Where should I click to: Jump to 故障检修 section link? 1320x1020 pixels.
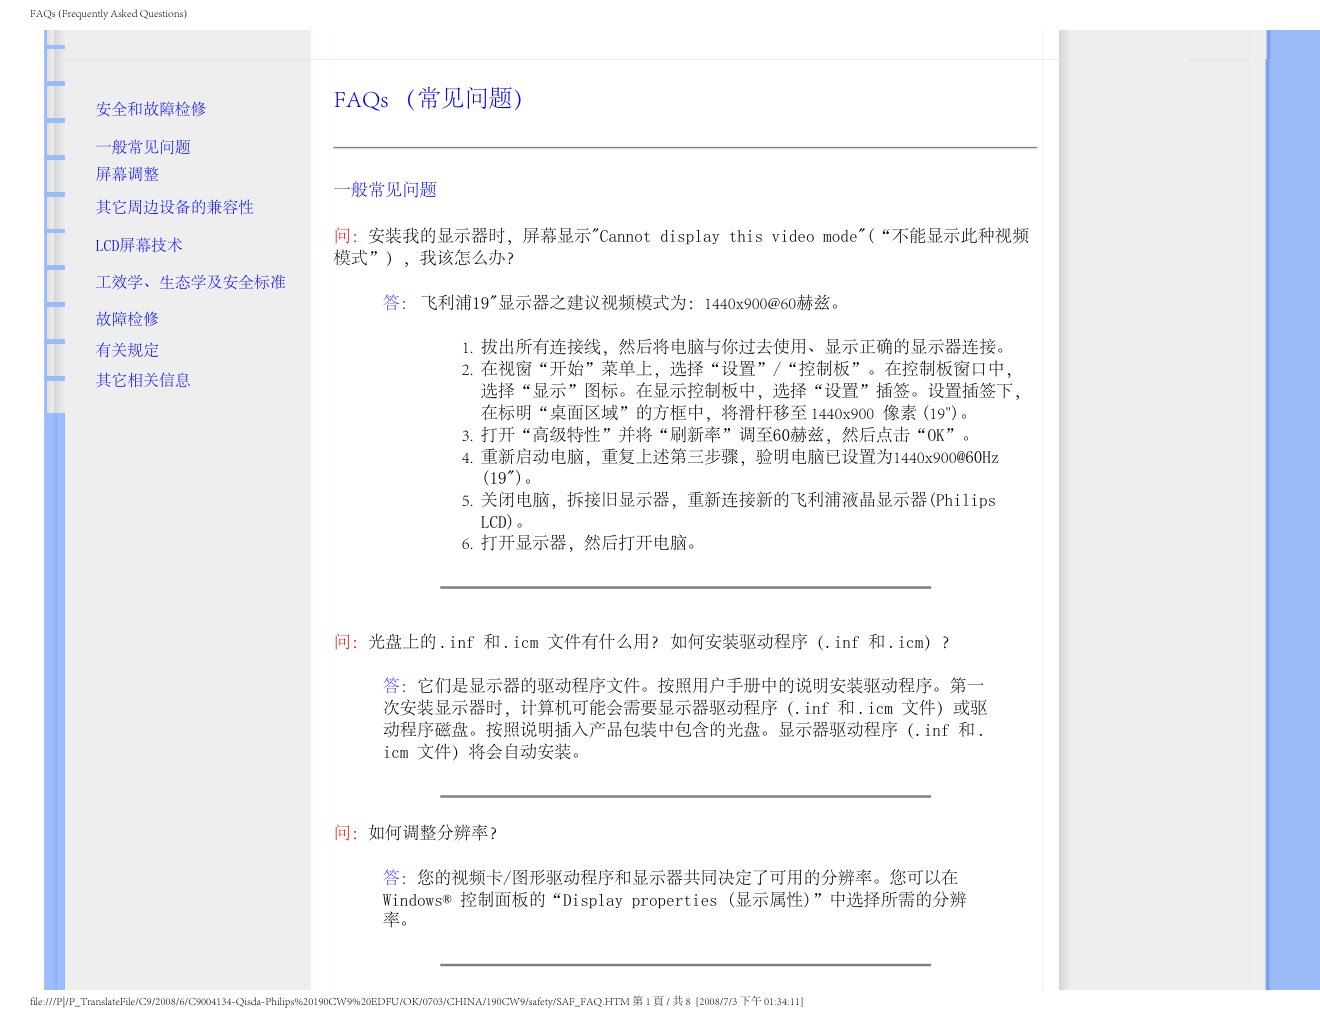(127, 319)
